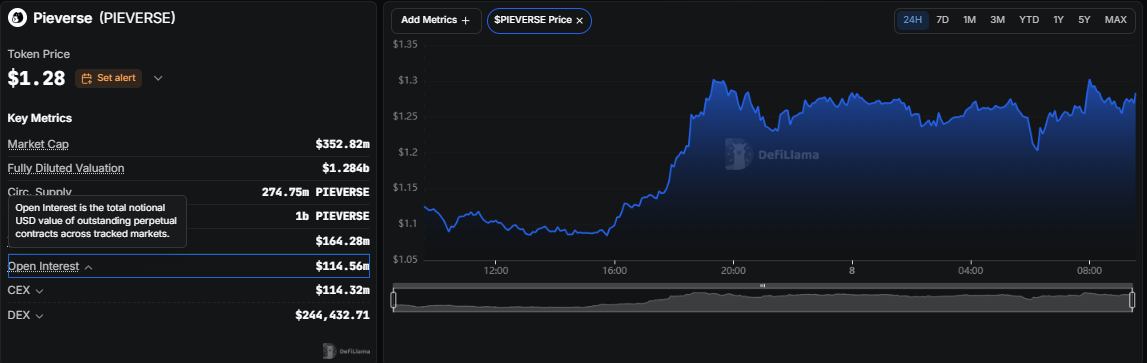The width and height of the screenshot is (1147, 363).
Task: Click the $1.28 token price
Action: [37, 78]
